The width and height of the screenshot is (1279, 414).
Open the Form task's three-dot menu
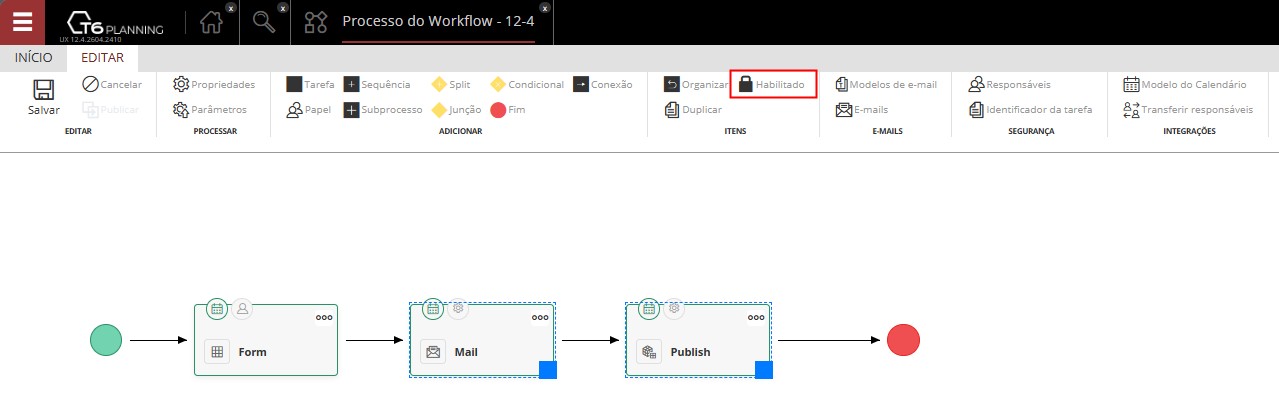324,317
